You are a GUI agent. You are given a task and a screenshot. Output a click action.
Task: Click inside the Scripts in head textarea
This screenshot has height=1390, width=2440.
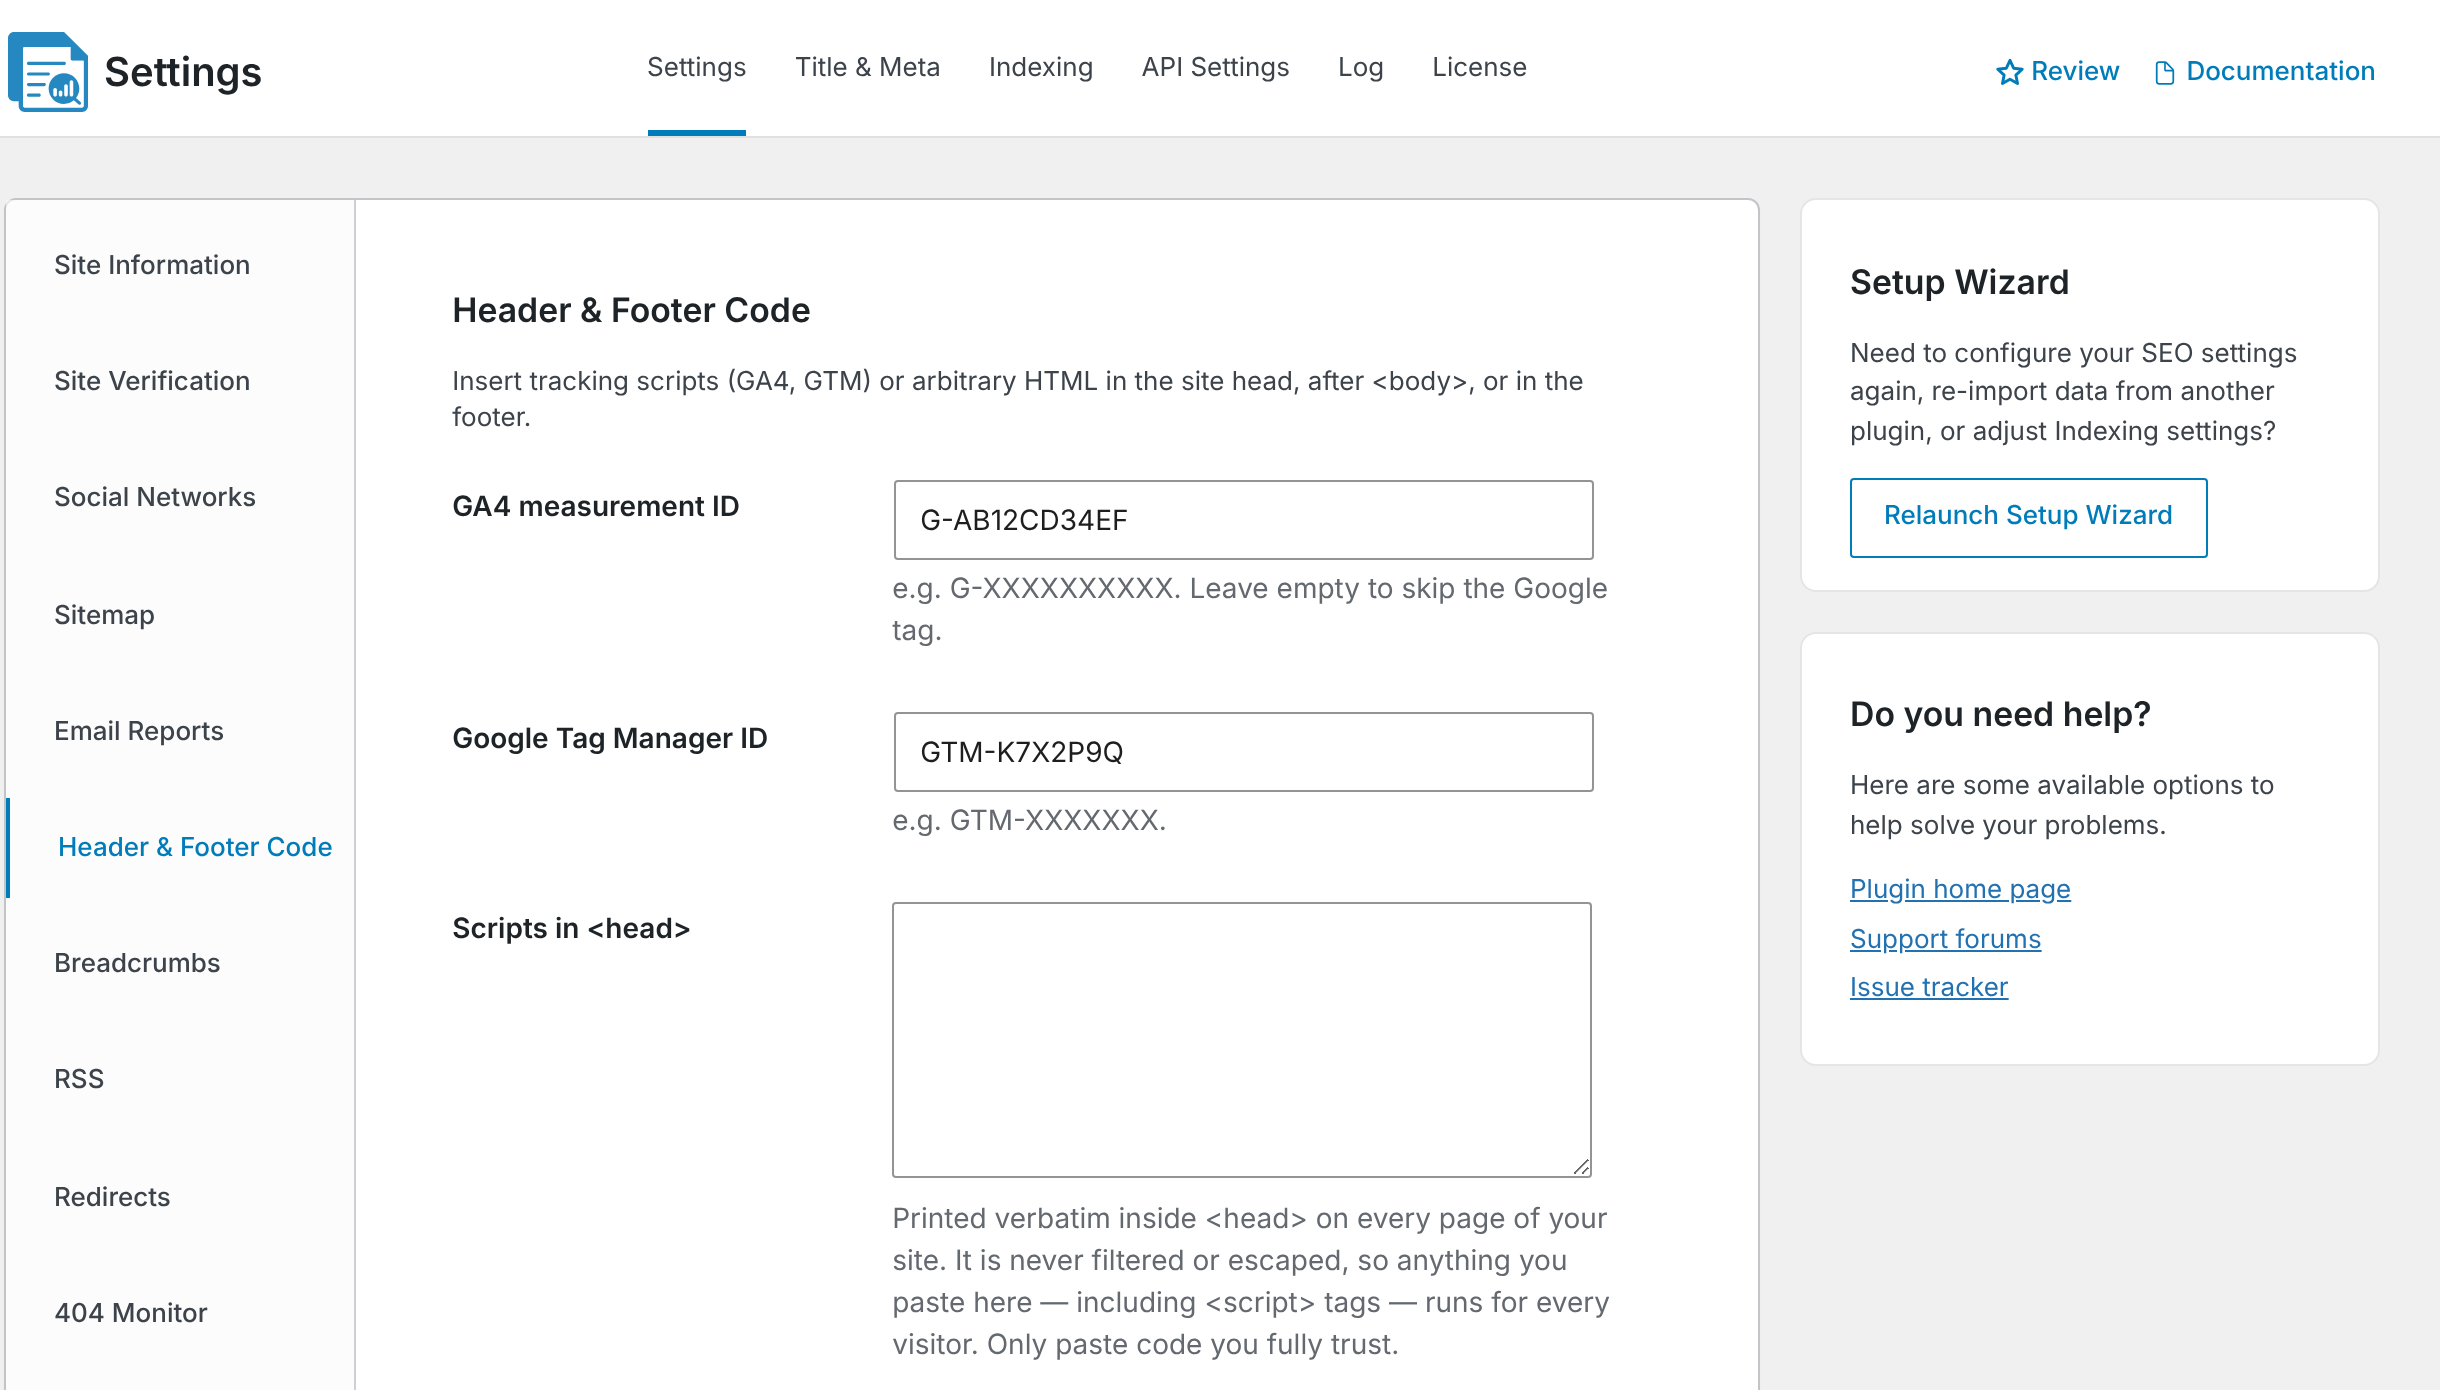click(x=1242, y=1040)
